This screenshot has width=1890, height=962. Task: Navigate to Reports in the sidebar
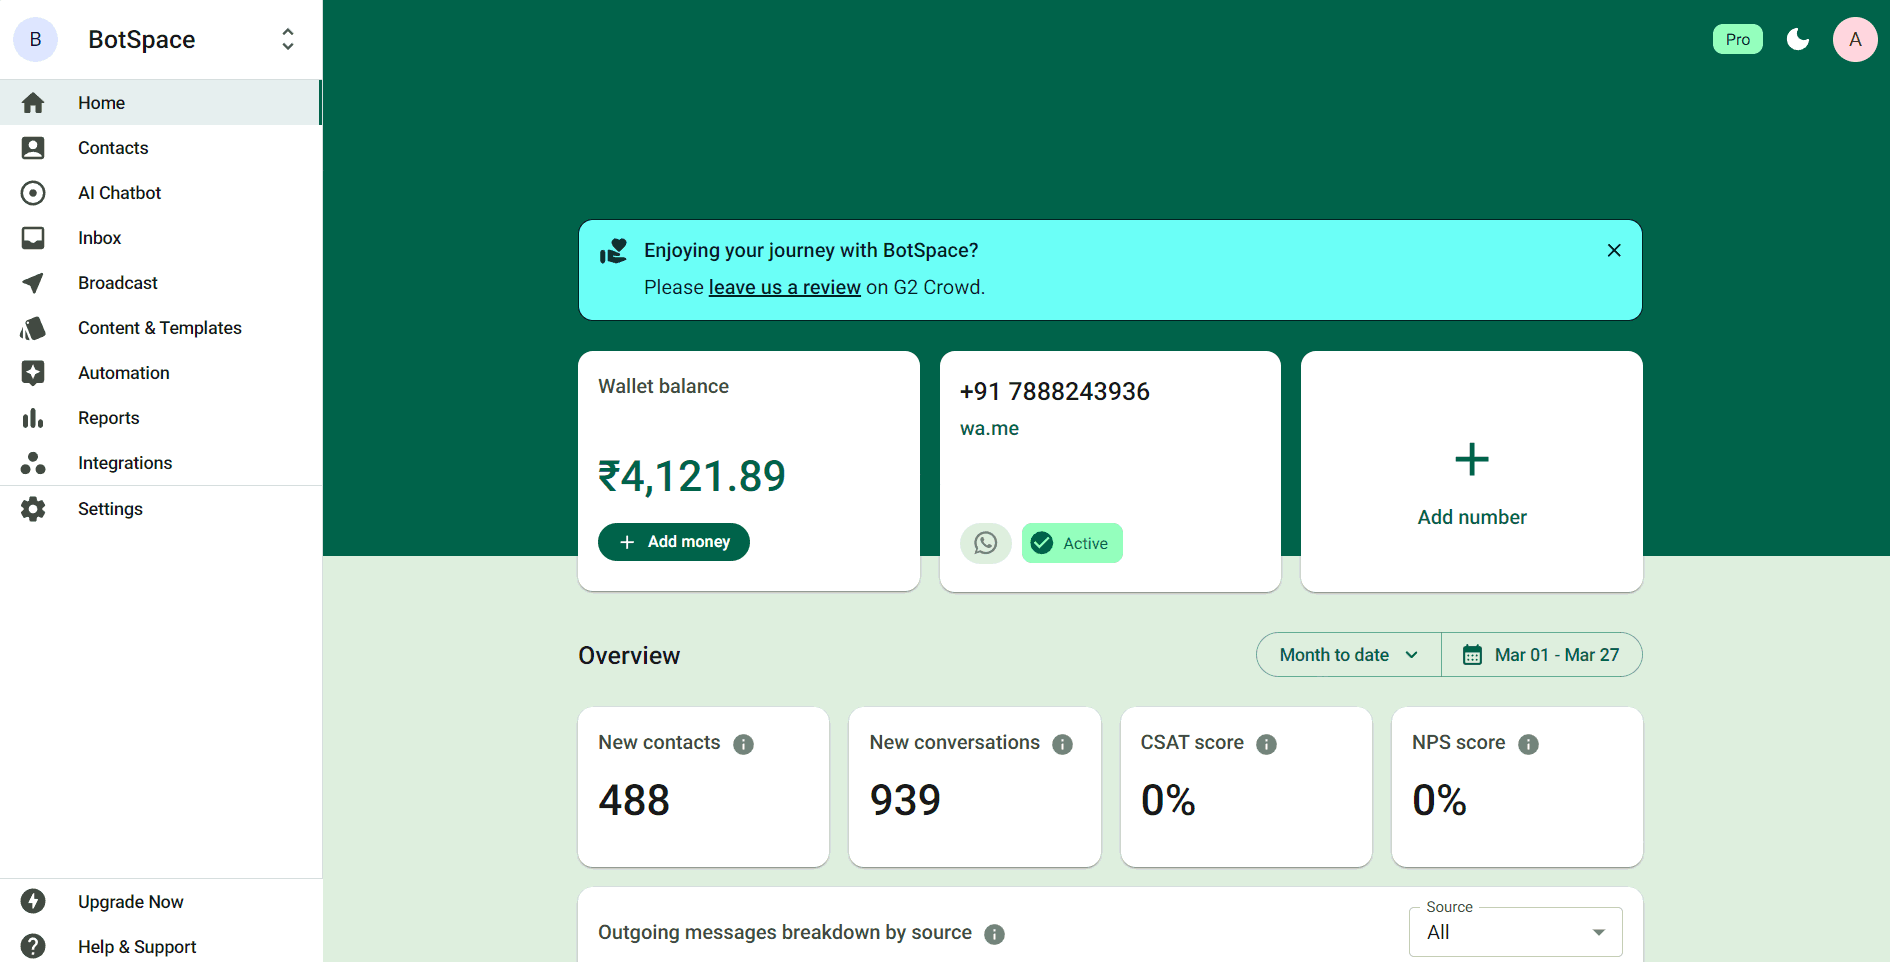(x=161, y=418)
